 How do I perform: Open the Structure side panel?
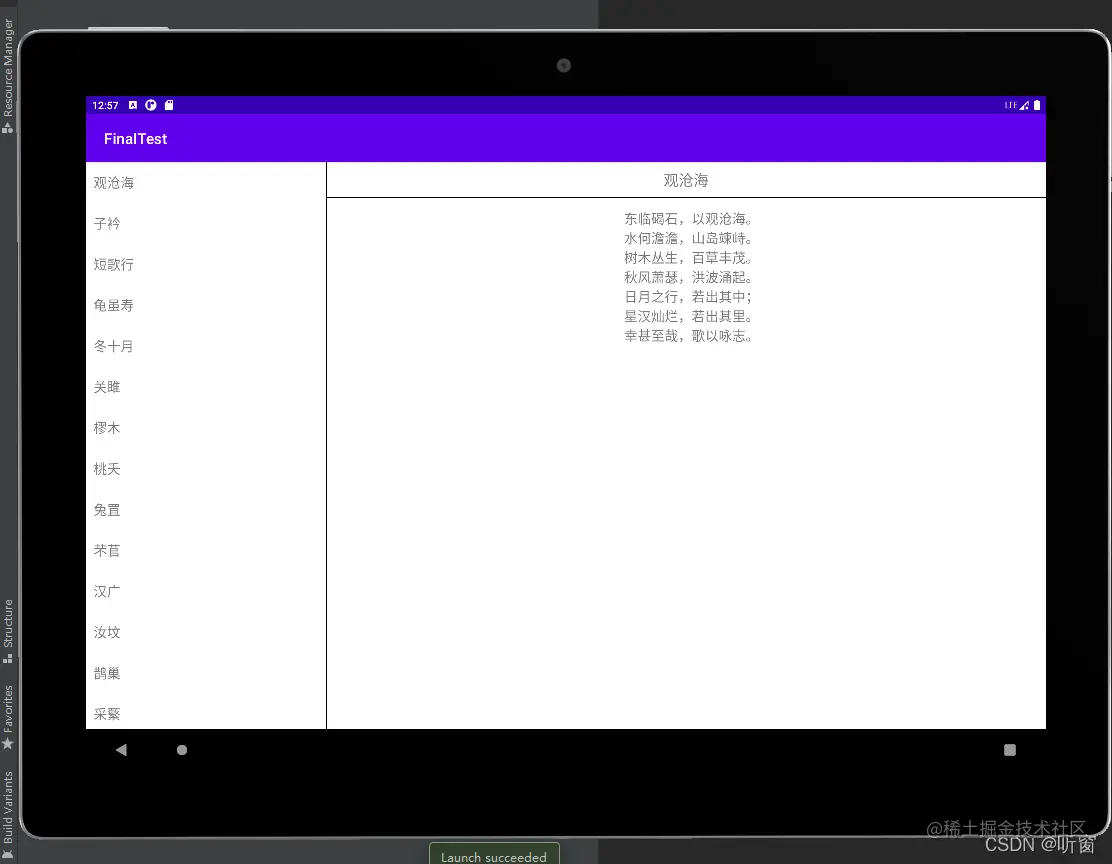click(x=8, y=631)
